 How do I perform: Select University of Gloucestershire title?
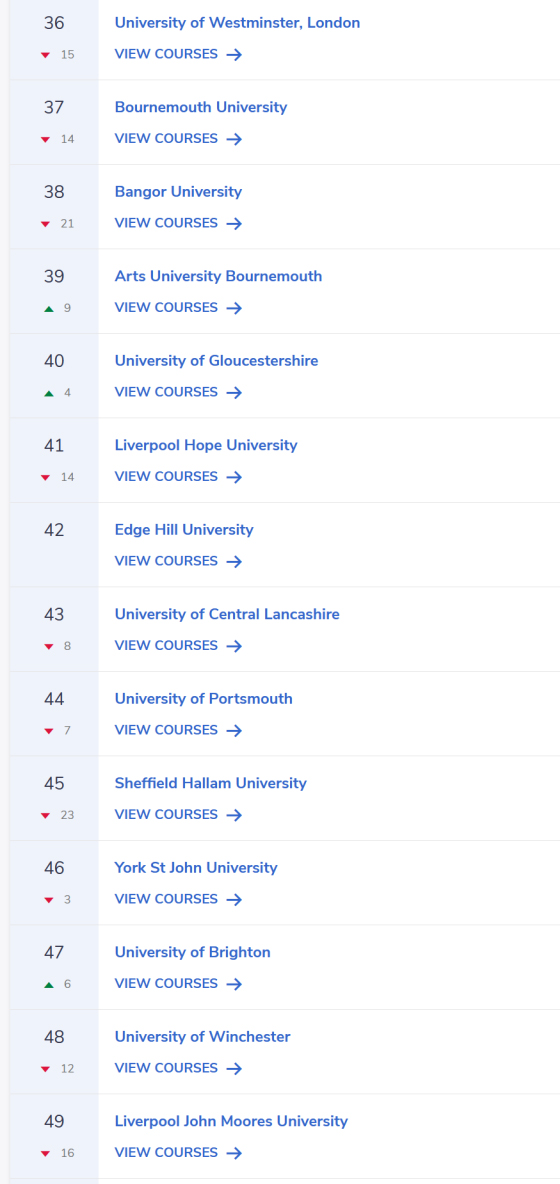click(x=217, y=361)
